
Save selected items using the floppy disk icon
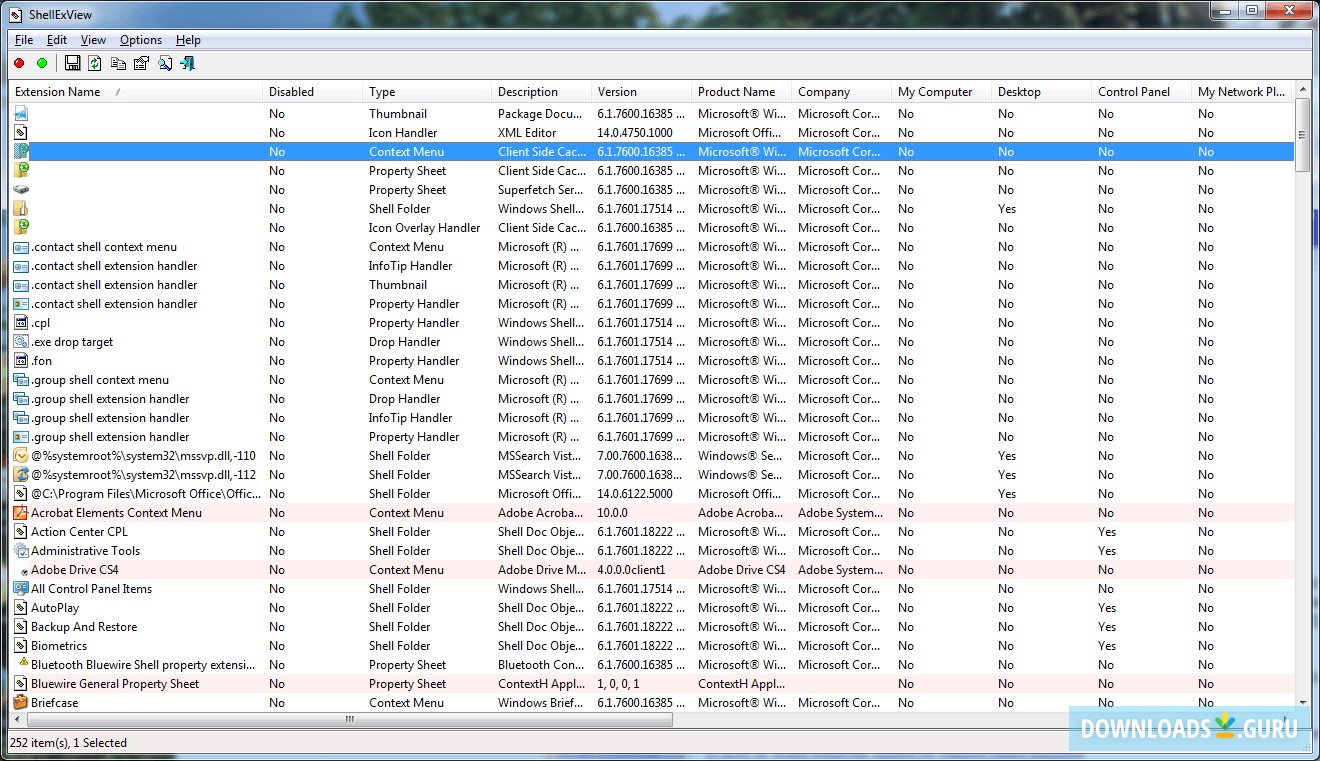(72, 63)
